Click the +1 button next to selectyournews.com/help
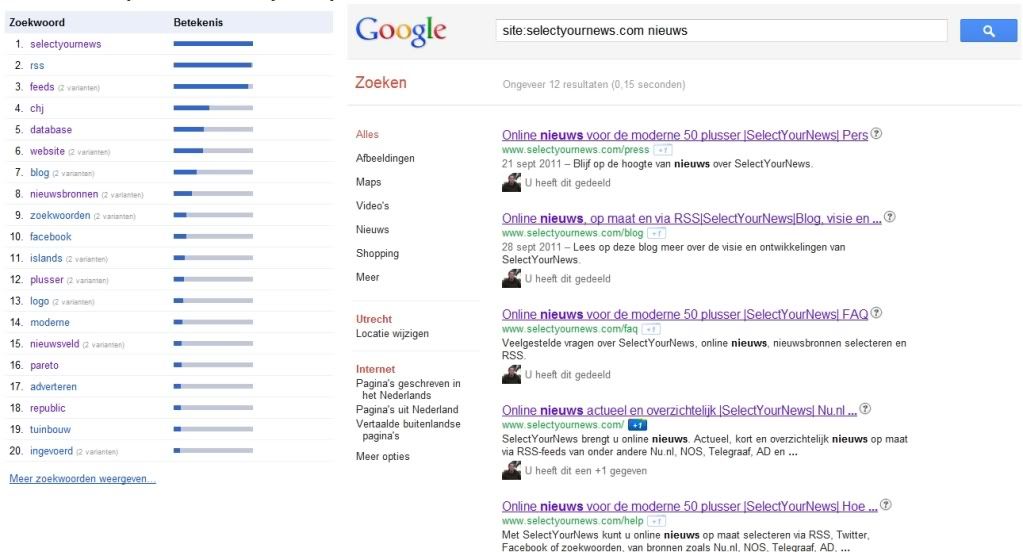Viewport: 1023px width, 552px height. (x=656, y=521)
